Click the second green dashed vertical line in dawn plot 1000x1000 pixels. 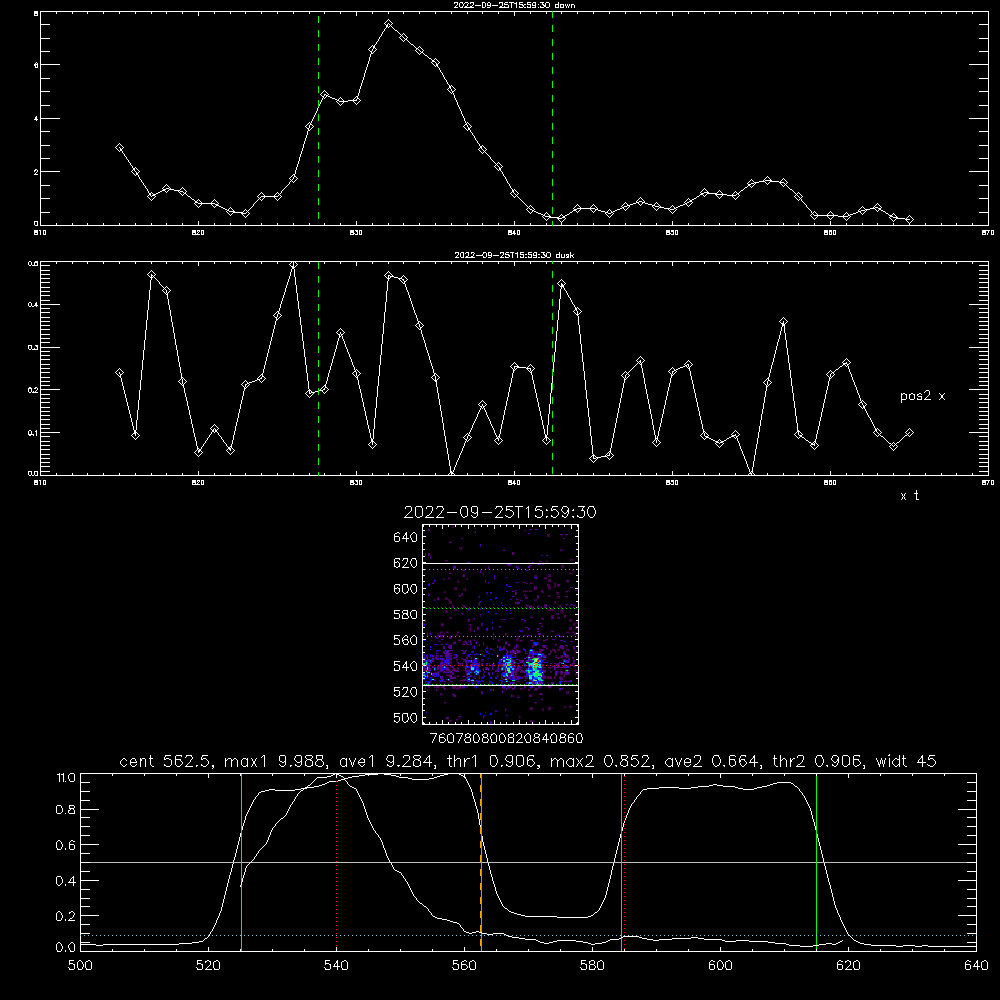coord(552,118)
